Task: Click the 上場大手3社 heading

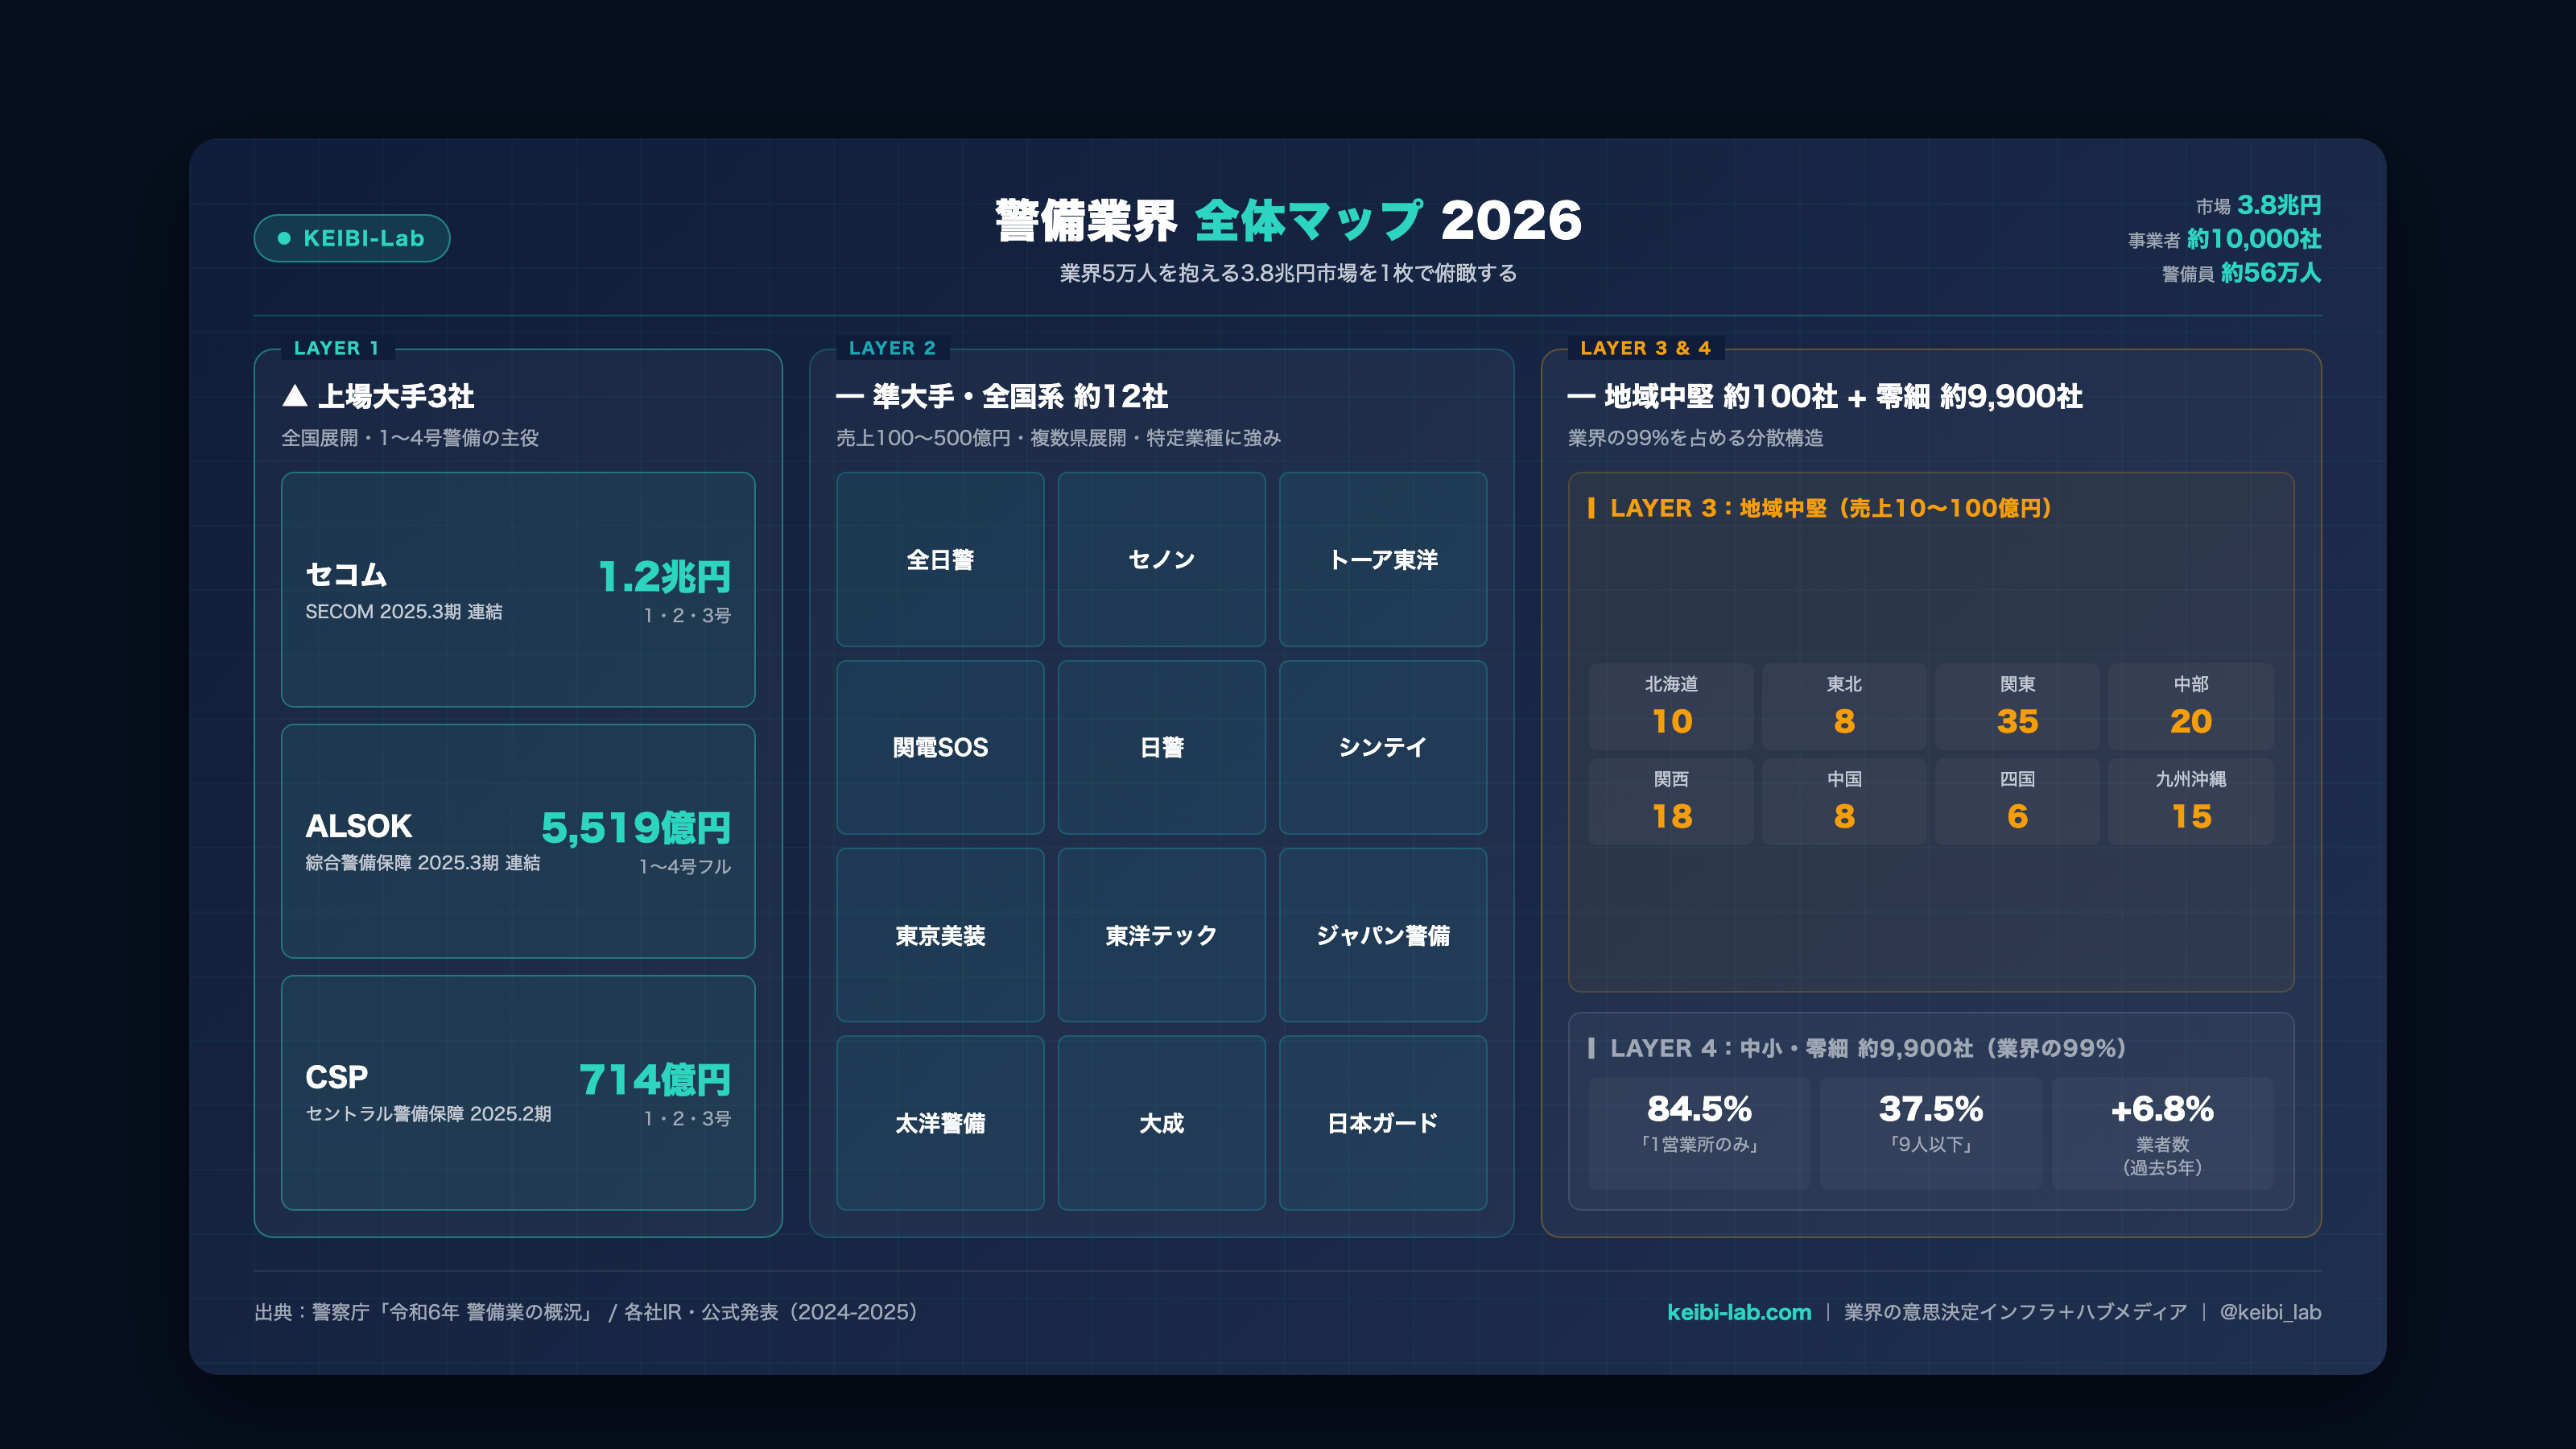Action: click(x=378, y=396)
